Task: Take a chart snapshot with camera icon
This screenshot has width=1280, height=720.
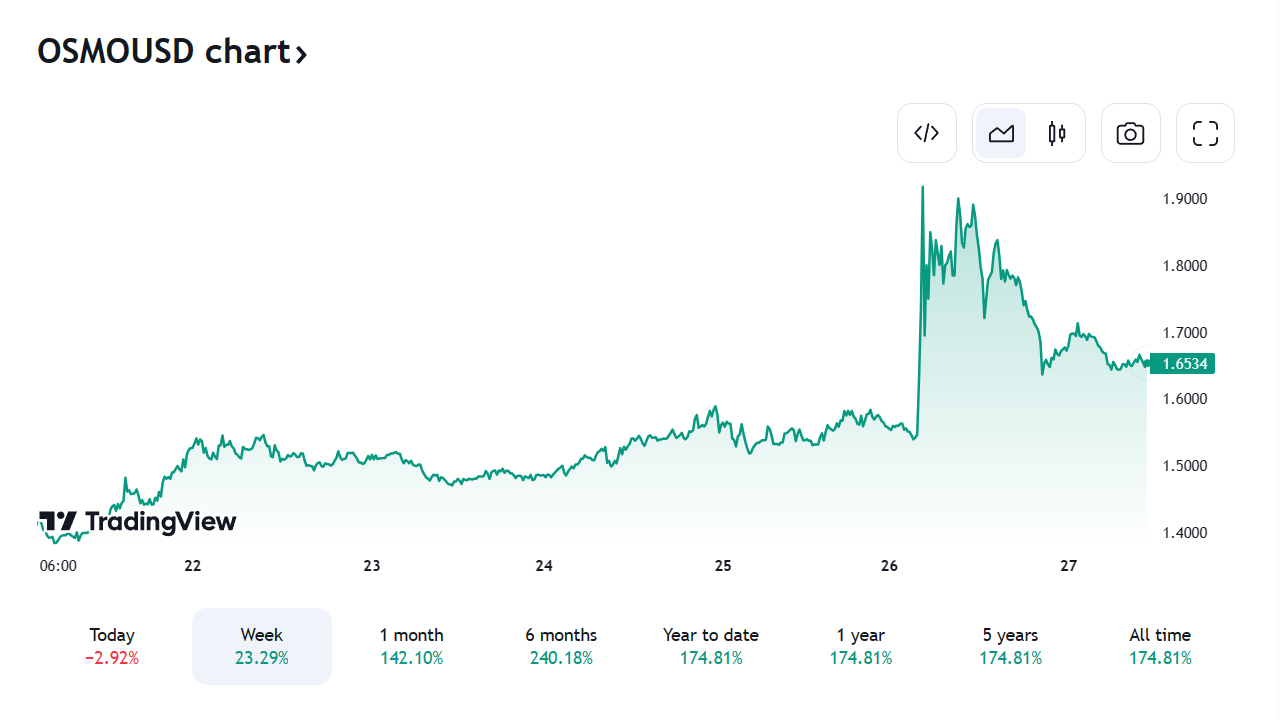Action: [1130, 133]
